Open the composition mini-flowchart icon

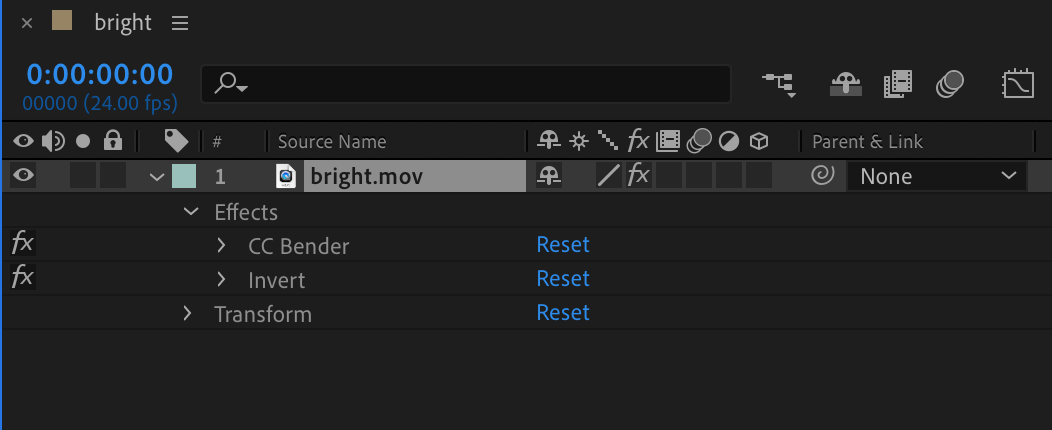779,84
